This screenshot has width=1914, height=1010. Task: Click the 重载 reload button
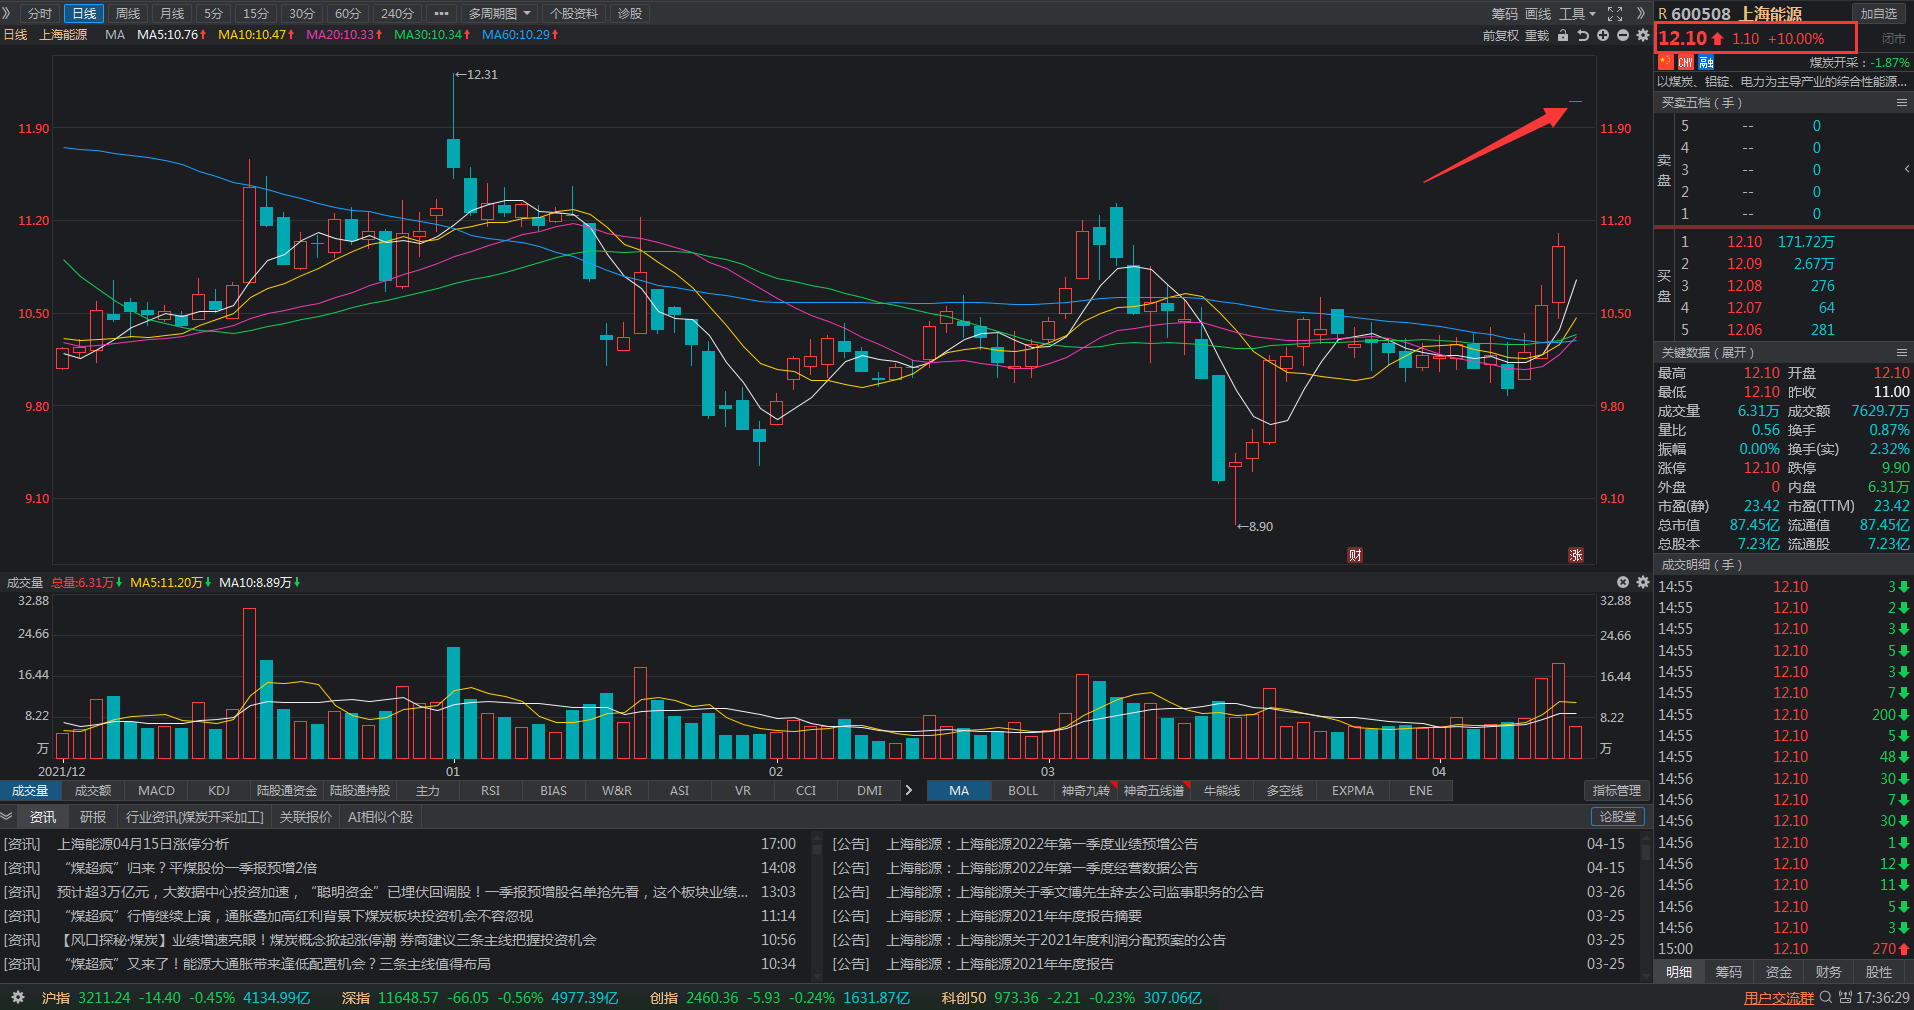click(1537, 35)
